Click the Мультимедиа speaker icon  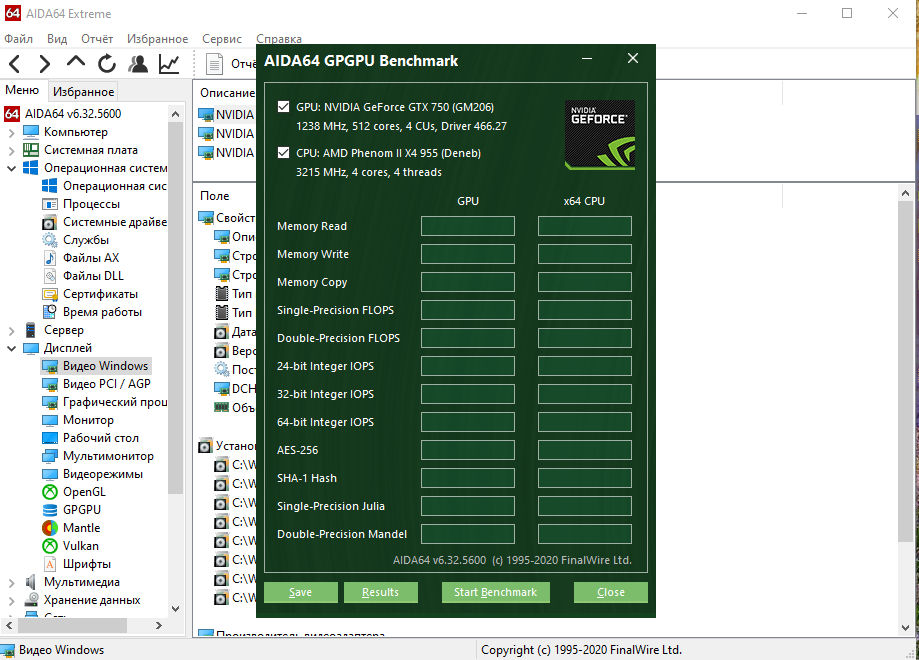click(30, 582)
